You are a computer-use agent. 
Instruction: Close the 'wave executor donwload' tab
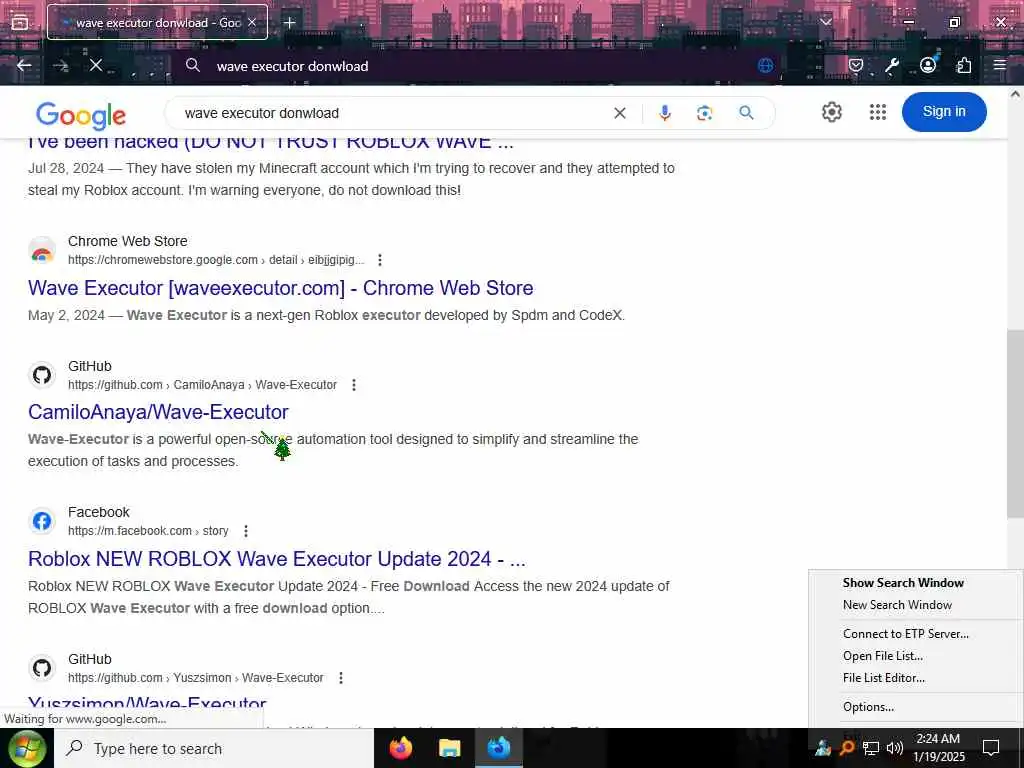pos(252,22)
